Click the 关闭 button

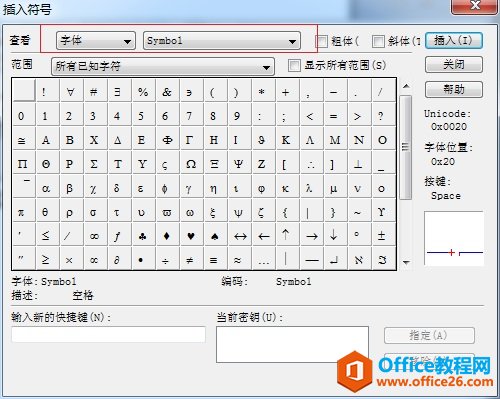(x=454, y=64)
